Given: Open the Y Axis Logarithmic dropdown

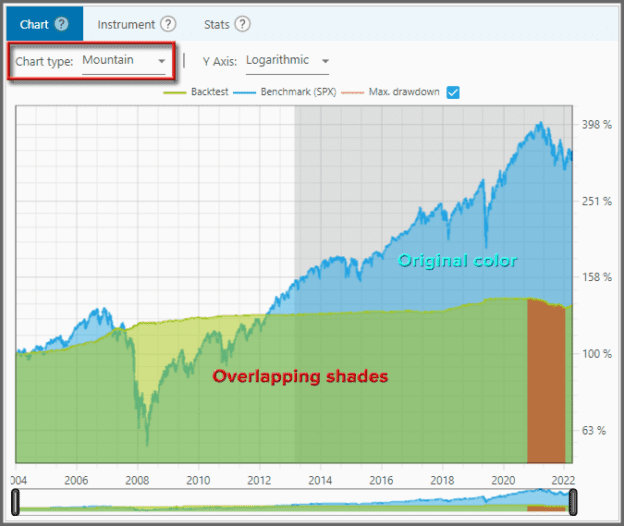Looking at the screenshot, I should coord(287,61).
